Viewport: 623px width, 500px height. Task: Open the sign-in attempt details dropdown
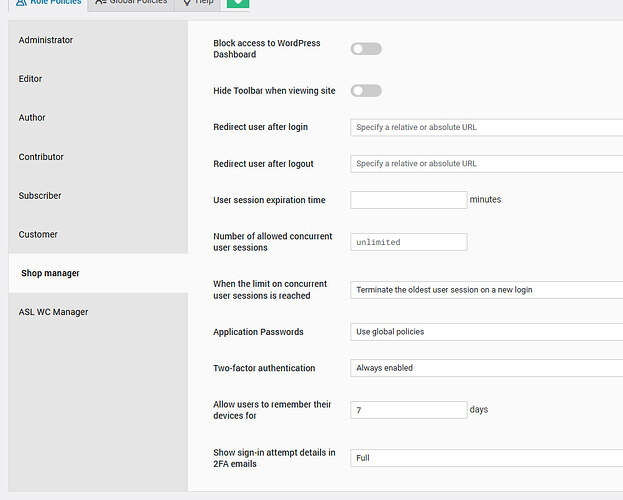[486, 458]
